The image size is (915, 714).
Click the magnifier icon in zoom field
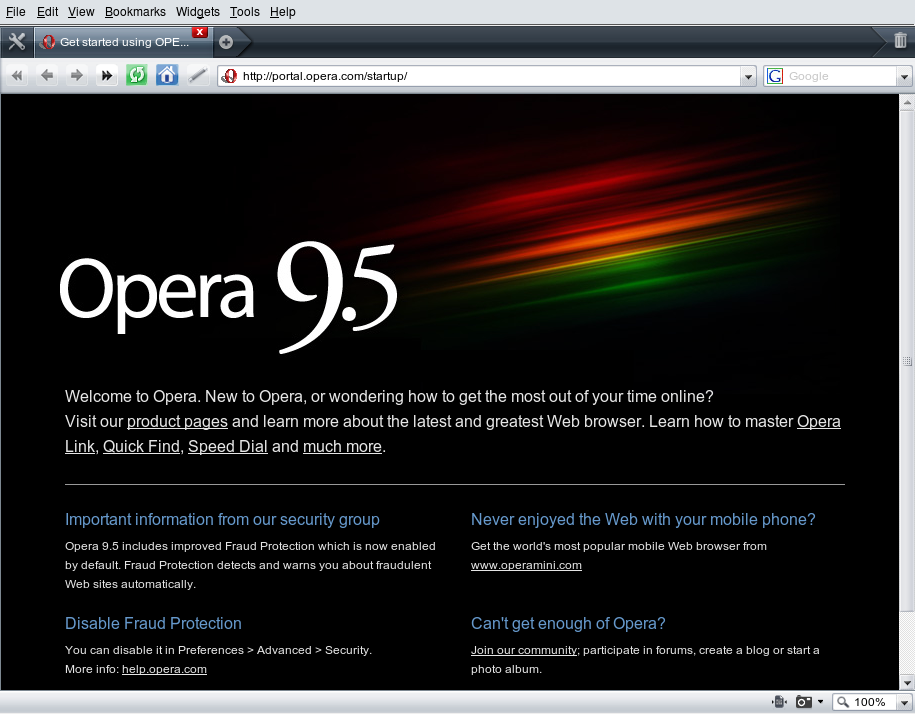(843, 702)
